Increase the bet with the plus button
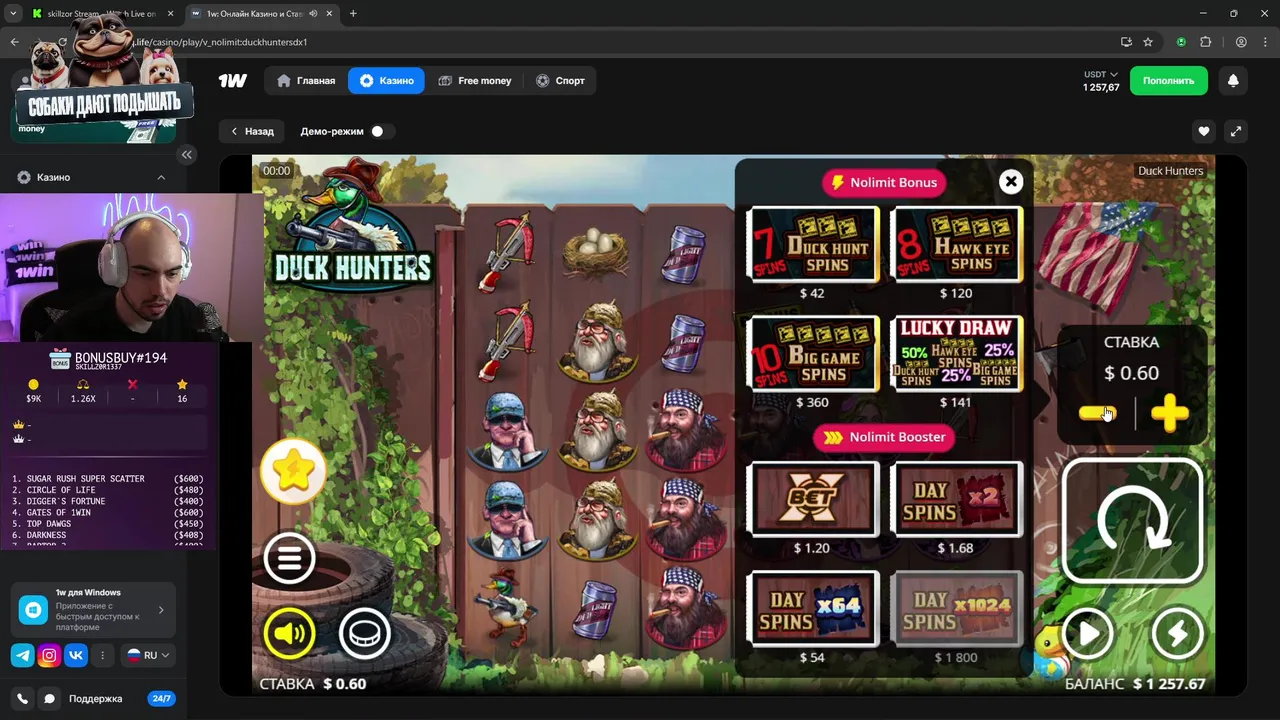Viewport: 1280px width, 720px height. pos(1169,413)
